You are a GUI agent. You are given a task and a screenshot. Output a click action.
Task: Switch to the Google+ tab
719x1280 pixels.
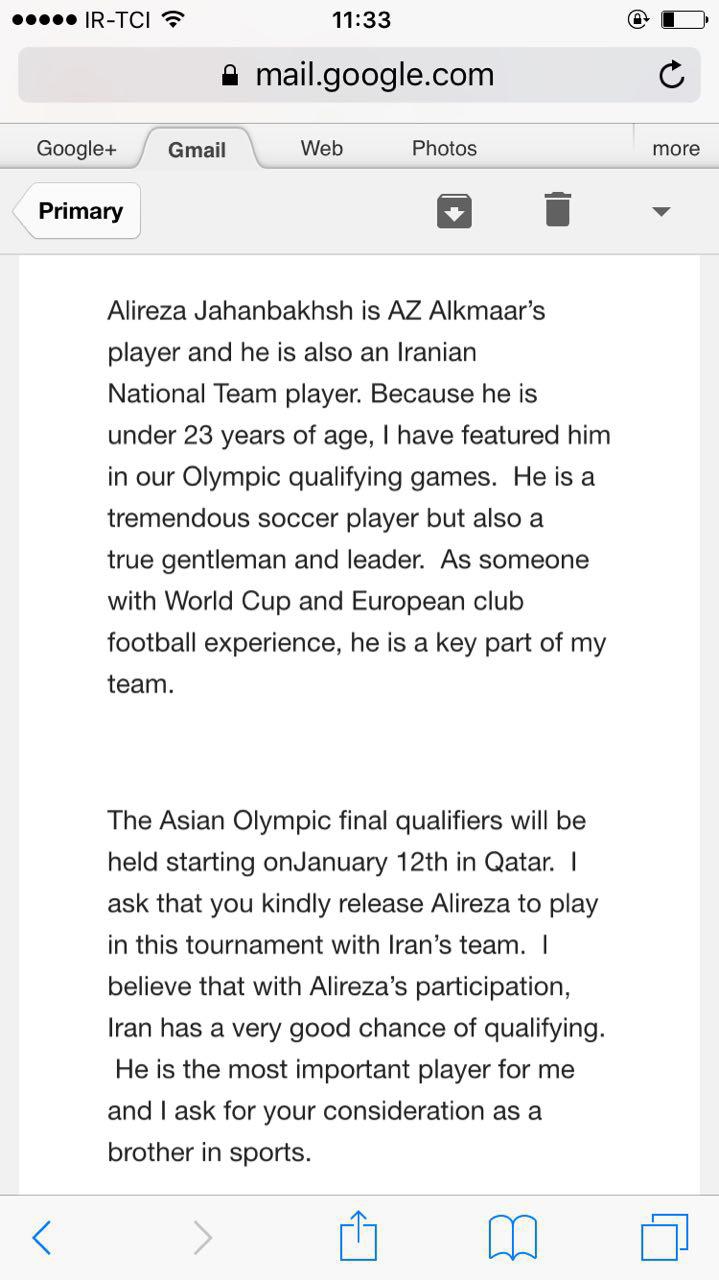pos(77,149)
